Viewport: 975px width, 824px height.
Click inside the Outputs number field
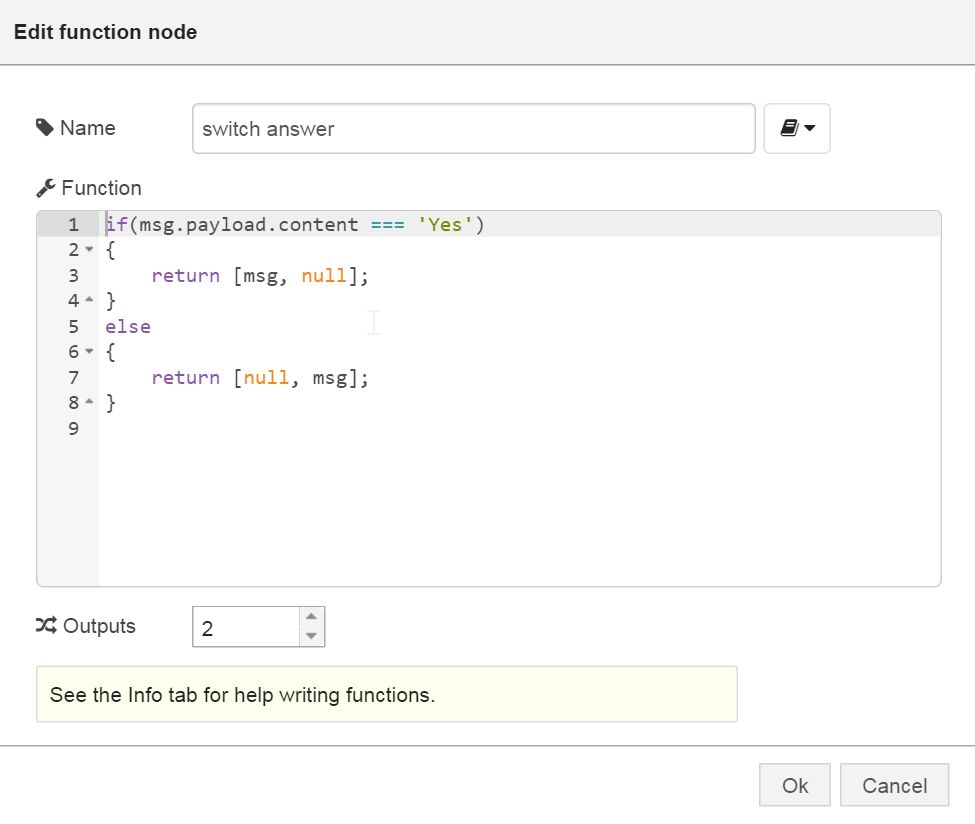click(x=245, y=628)
